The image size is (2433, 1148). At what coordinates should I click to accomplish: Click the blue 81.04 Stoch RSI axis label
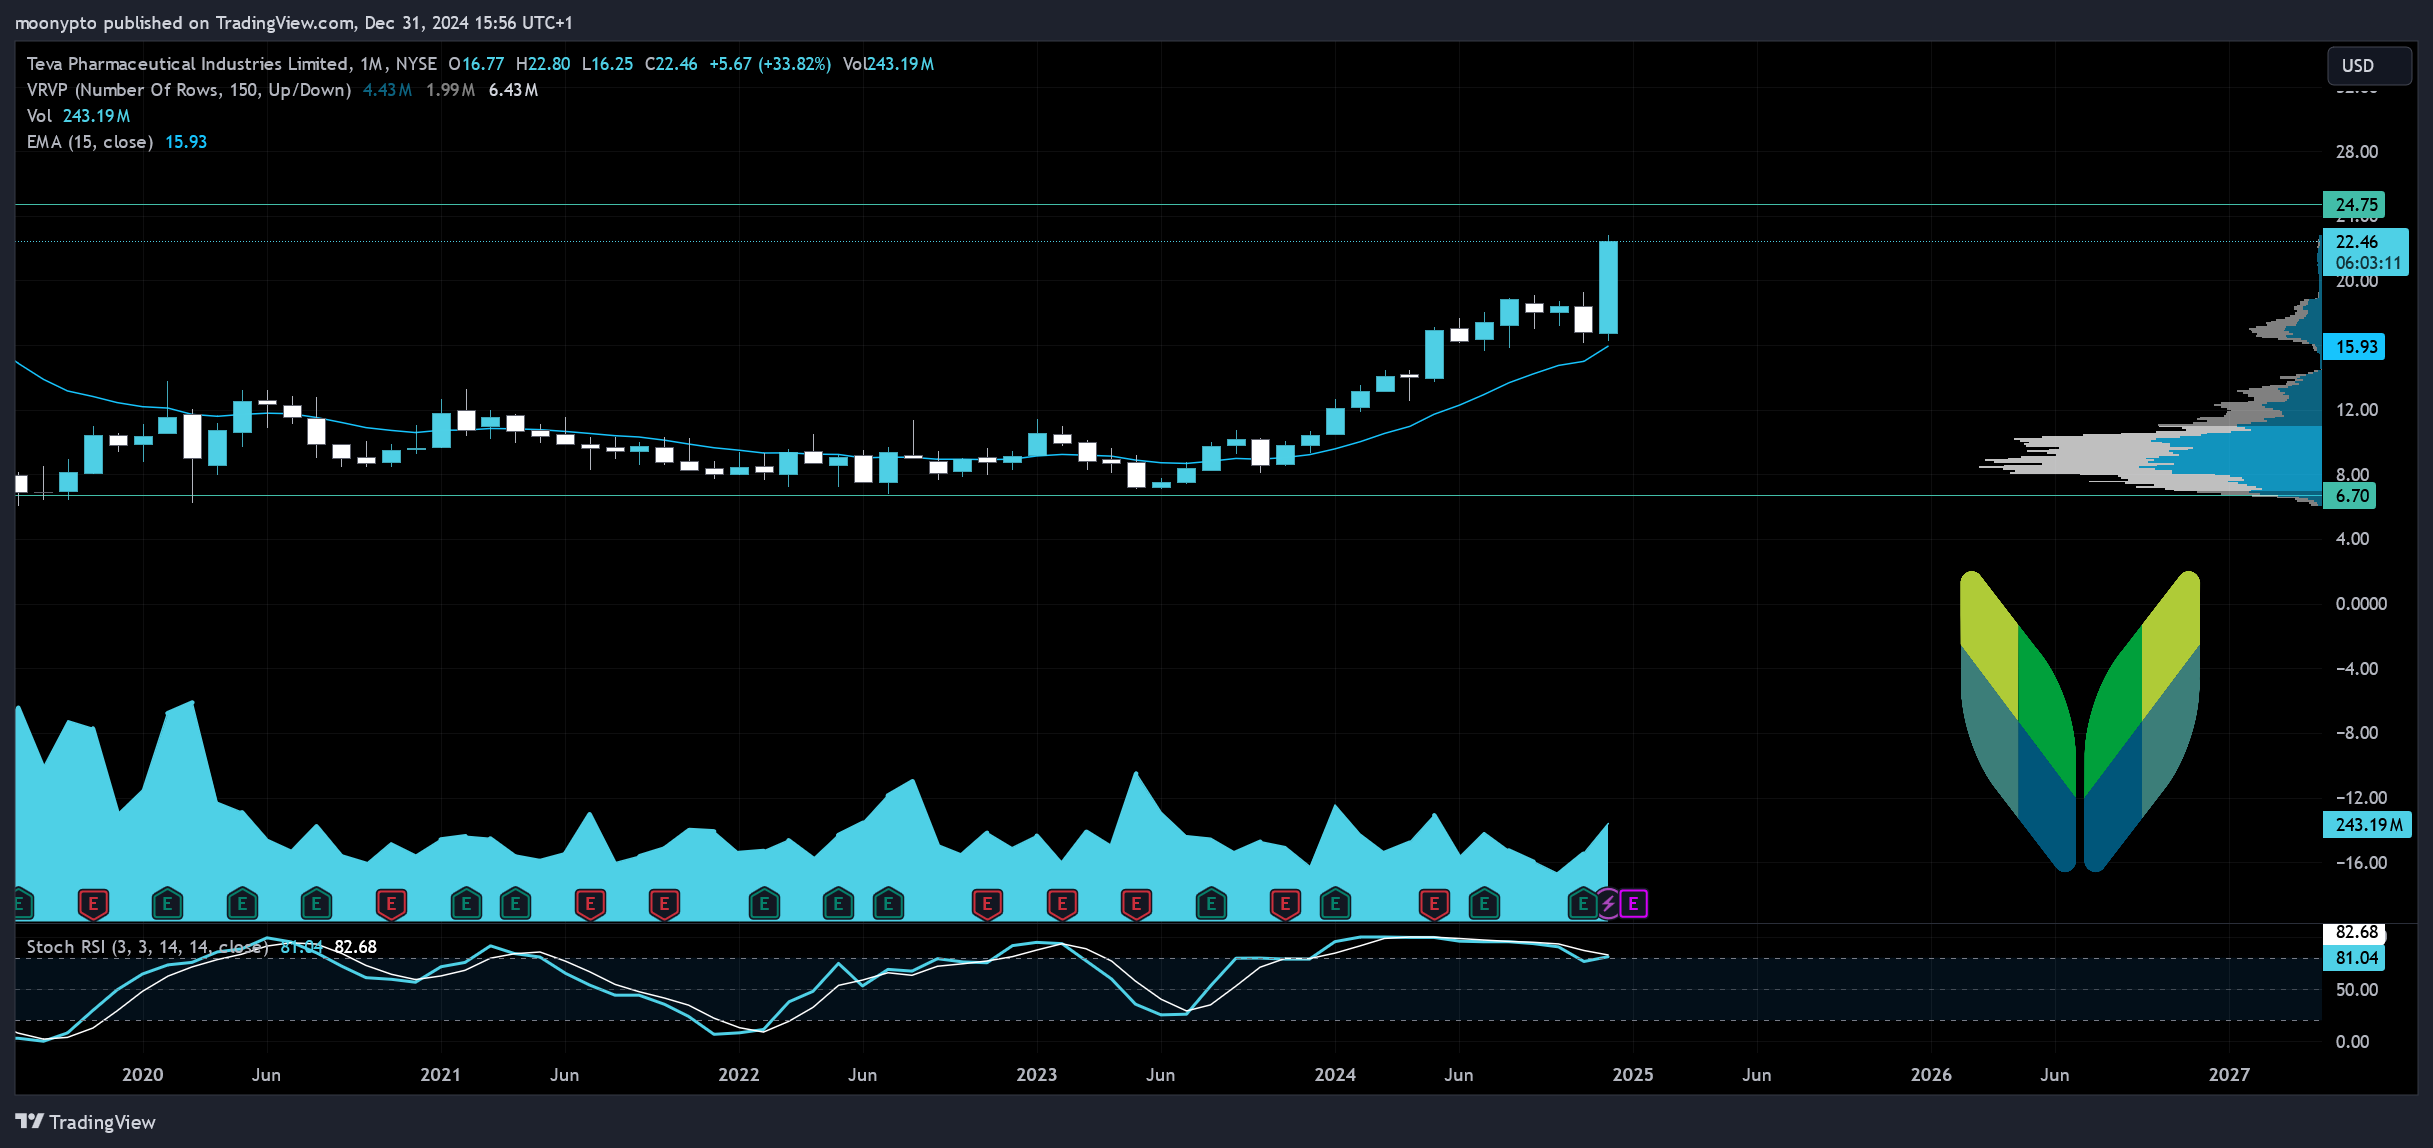click(2354, 958)
